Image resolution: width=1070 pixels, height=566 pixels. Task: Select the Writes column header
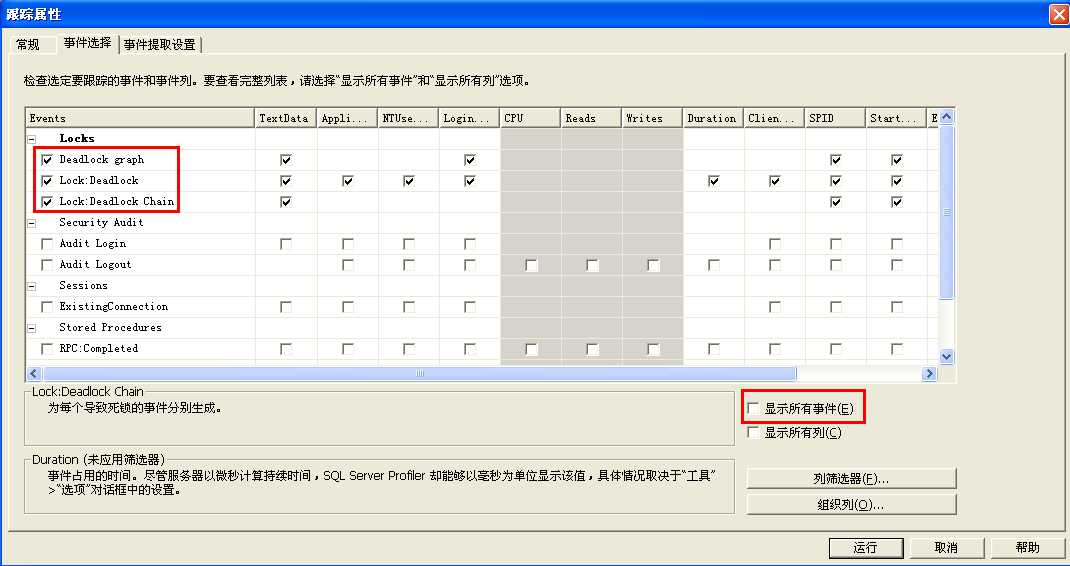[x=652, y=118]
